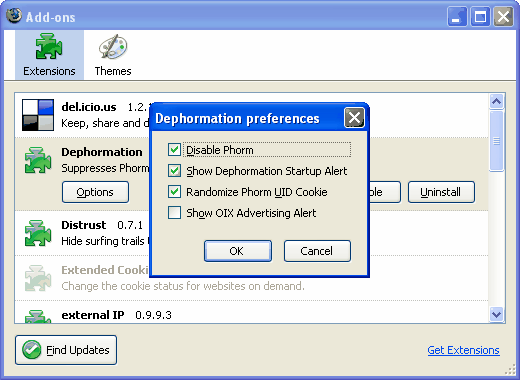Open the Get Extensions link
The height and width of the screenshot is (380, 520).
coord(463,350)
